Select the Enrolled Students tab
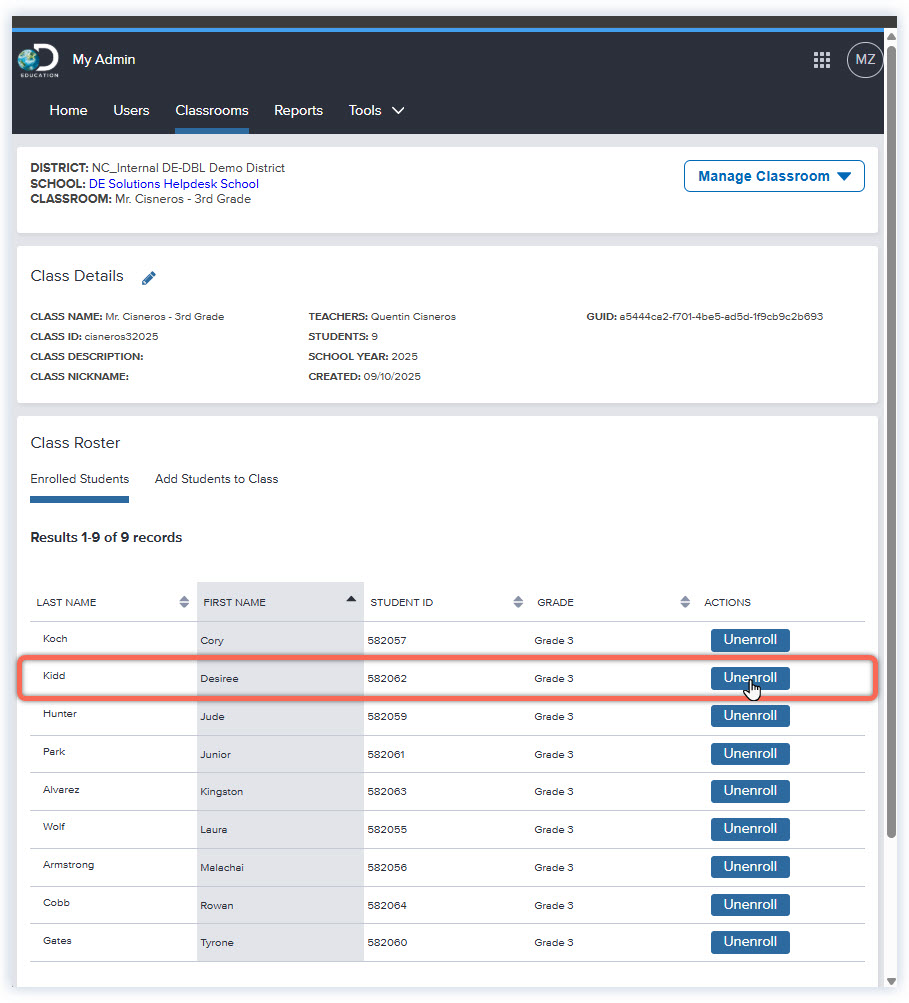Screen dimensions: 909x1003 click(x=79, y=479)
